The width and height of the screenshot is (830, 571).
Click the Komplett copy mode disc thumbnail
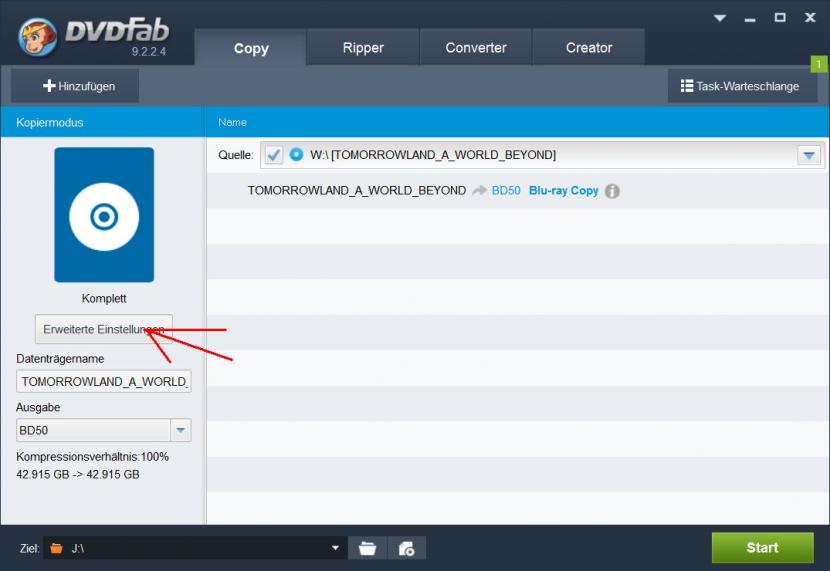point(104,215)
